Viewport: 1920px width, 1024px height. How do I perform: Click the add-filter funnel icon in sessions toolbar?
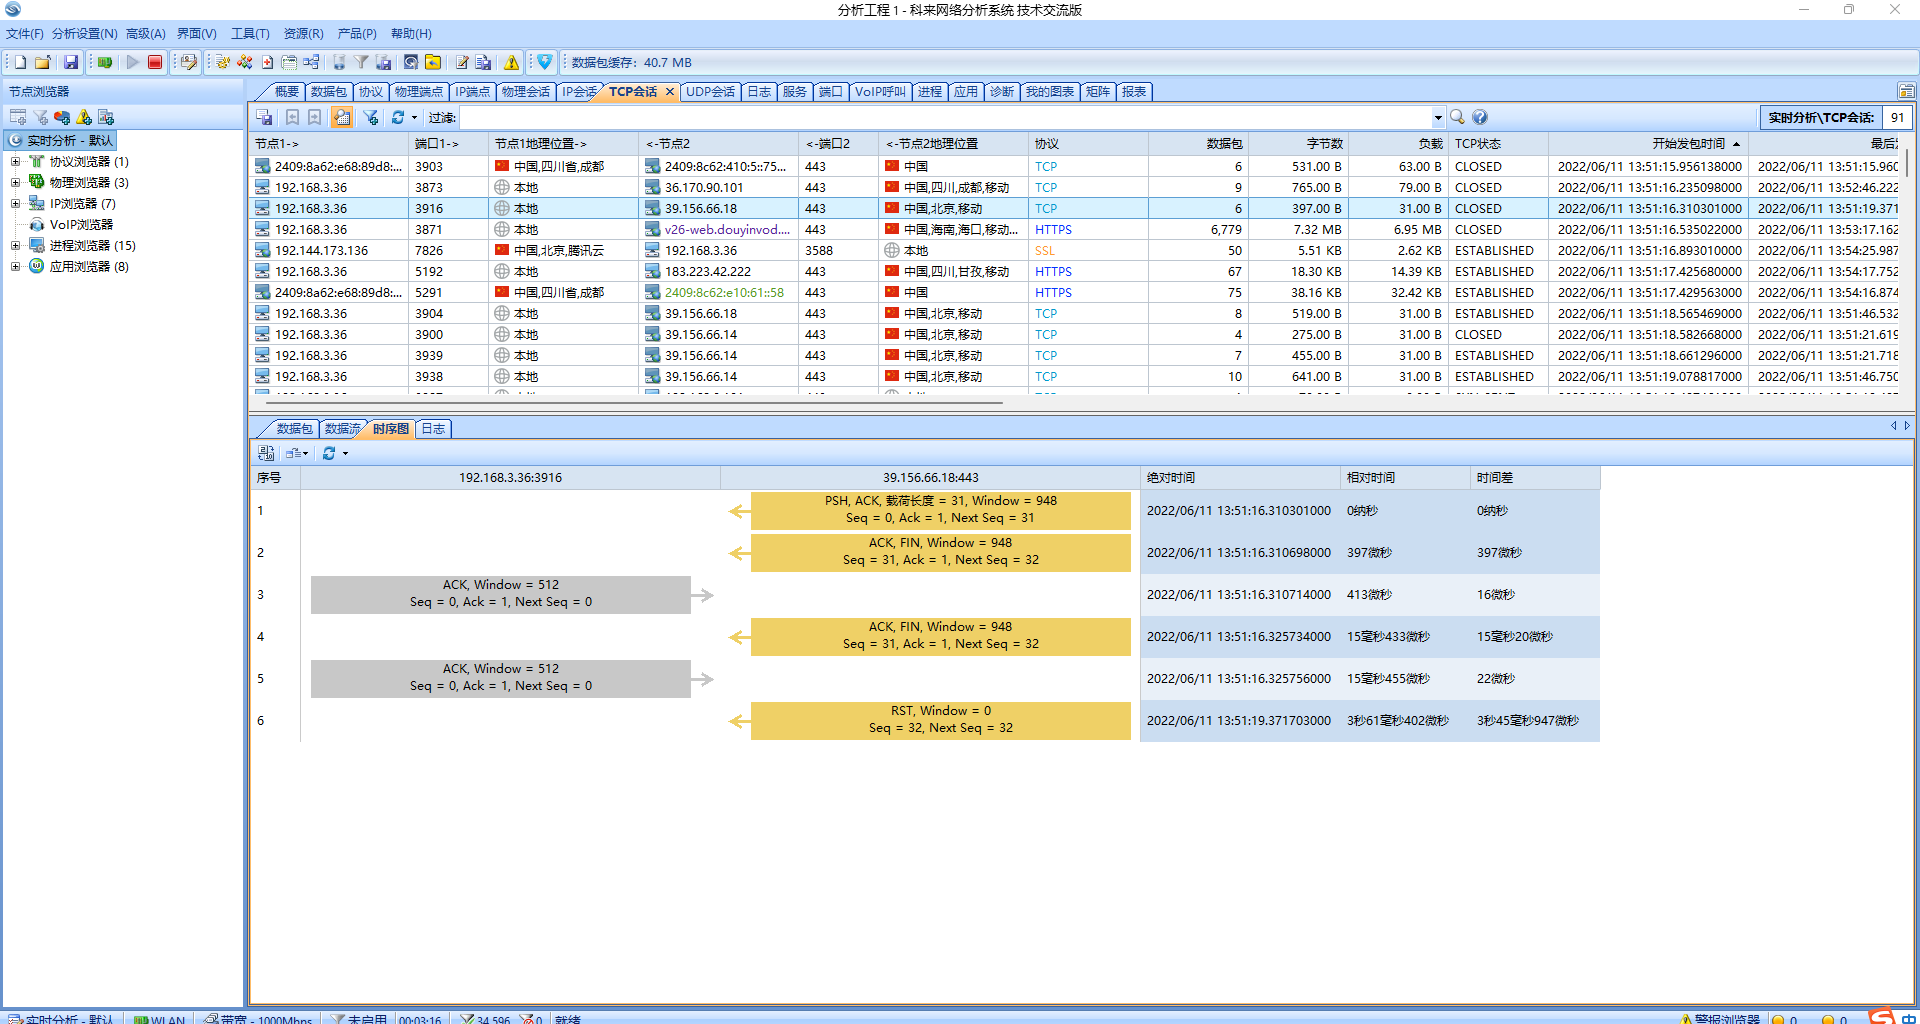[x=370, y=117]
